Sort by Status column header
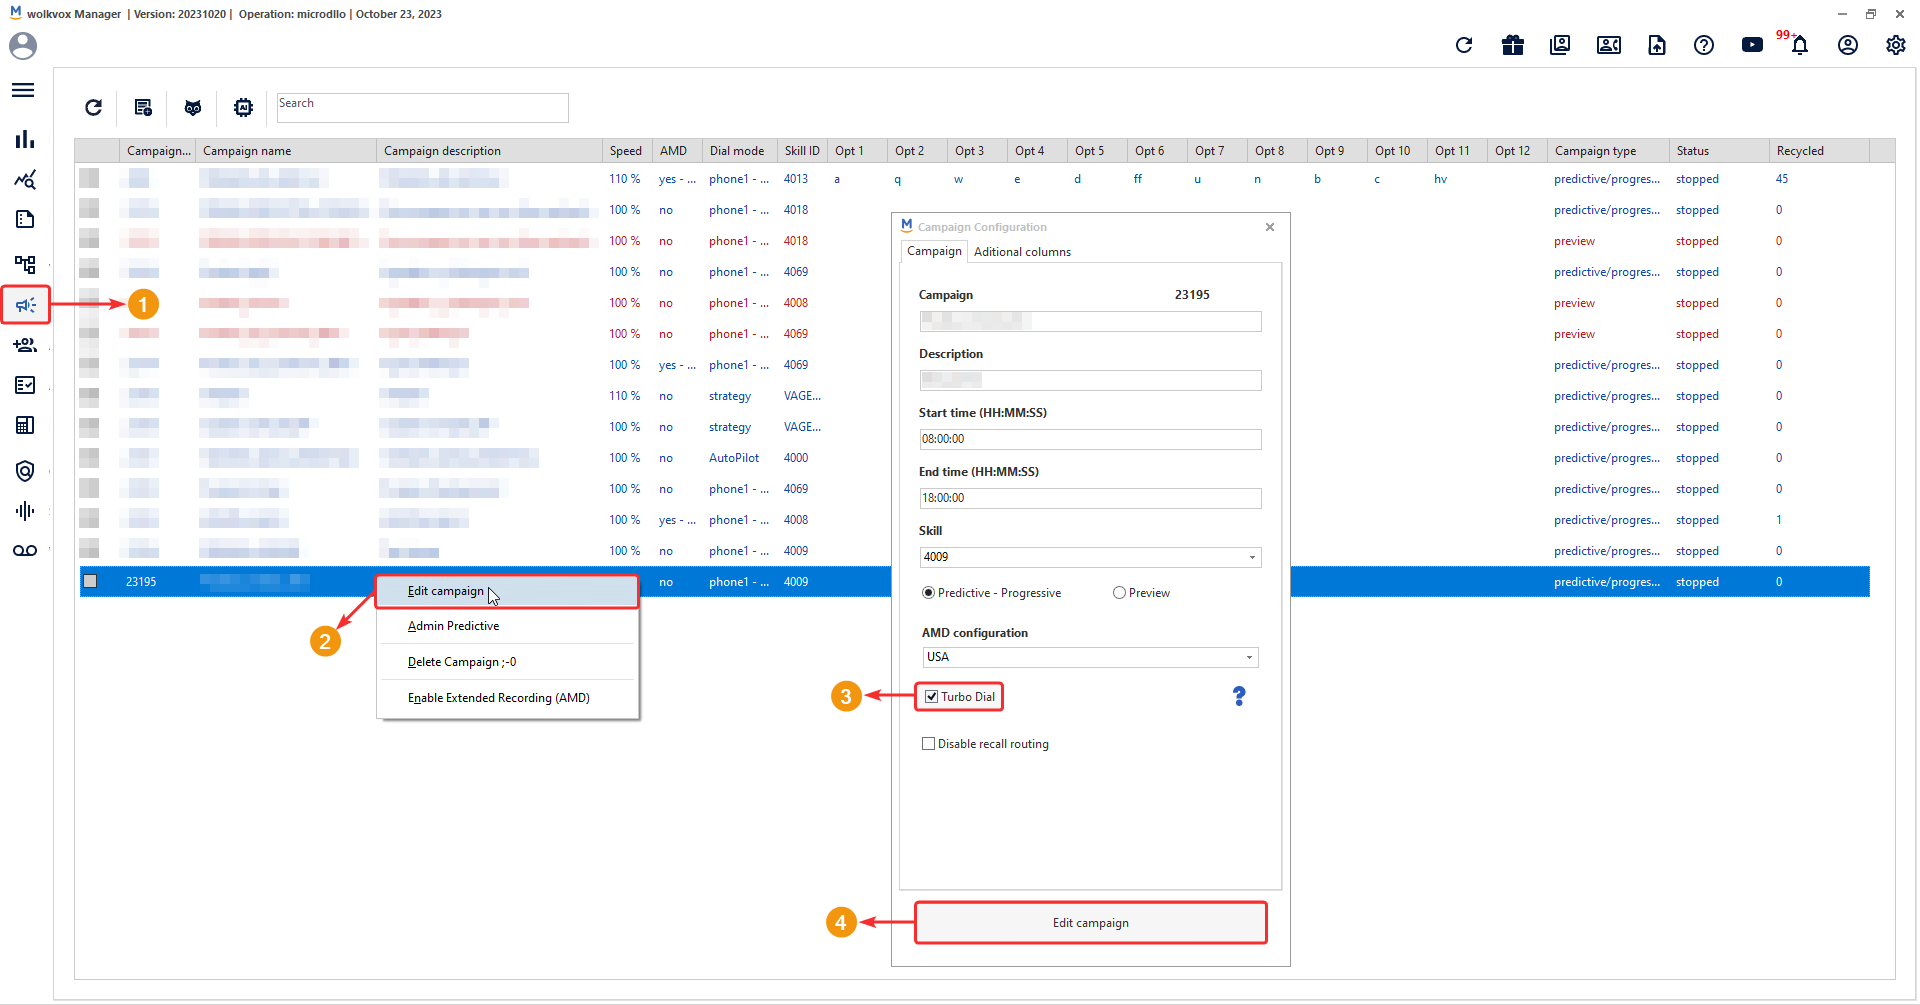The image size is (1920, 1005). (x=1719, y=151)
